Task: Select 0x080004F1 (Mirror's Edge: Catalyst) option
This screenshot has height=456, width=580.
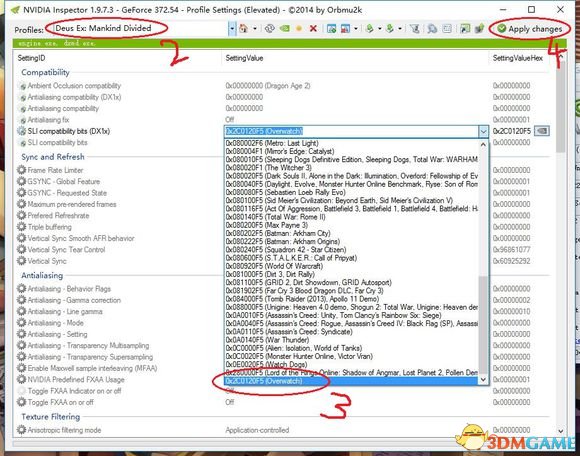Action: pyautogui.click(x=351, y=151)
